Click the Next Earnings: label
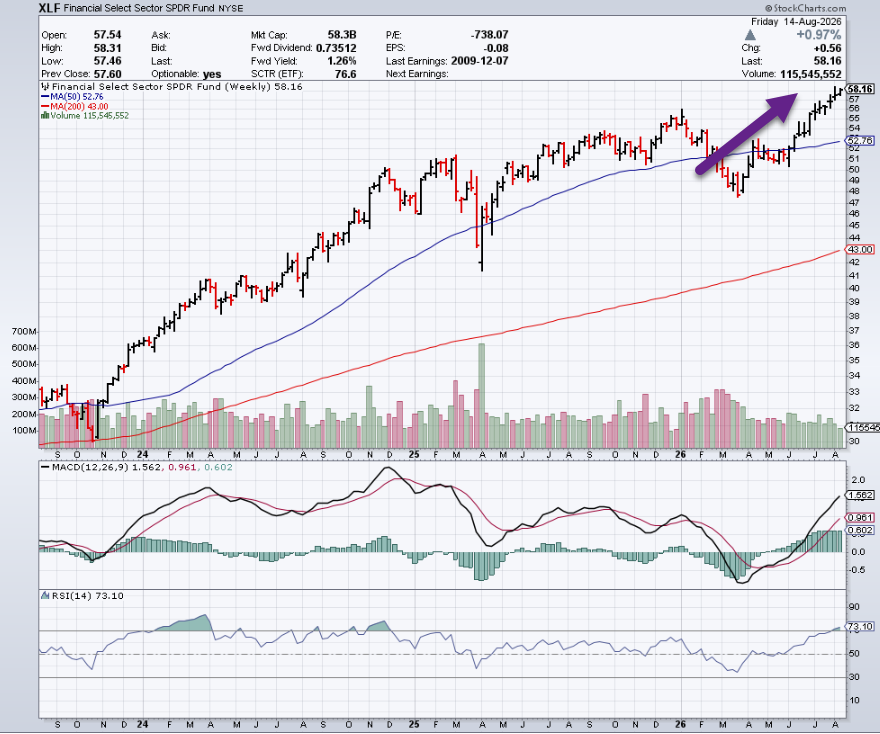Screen dimensions: 880x734 tap(417, 74)
